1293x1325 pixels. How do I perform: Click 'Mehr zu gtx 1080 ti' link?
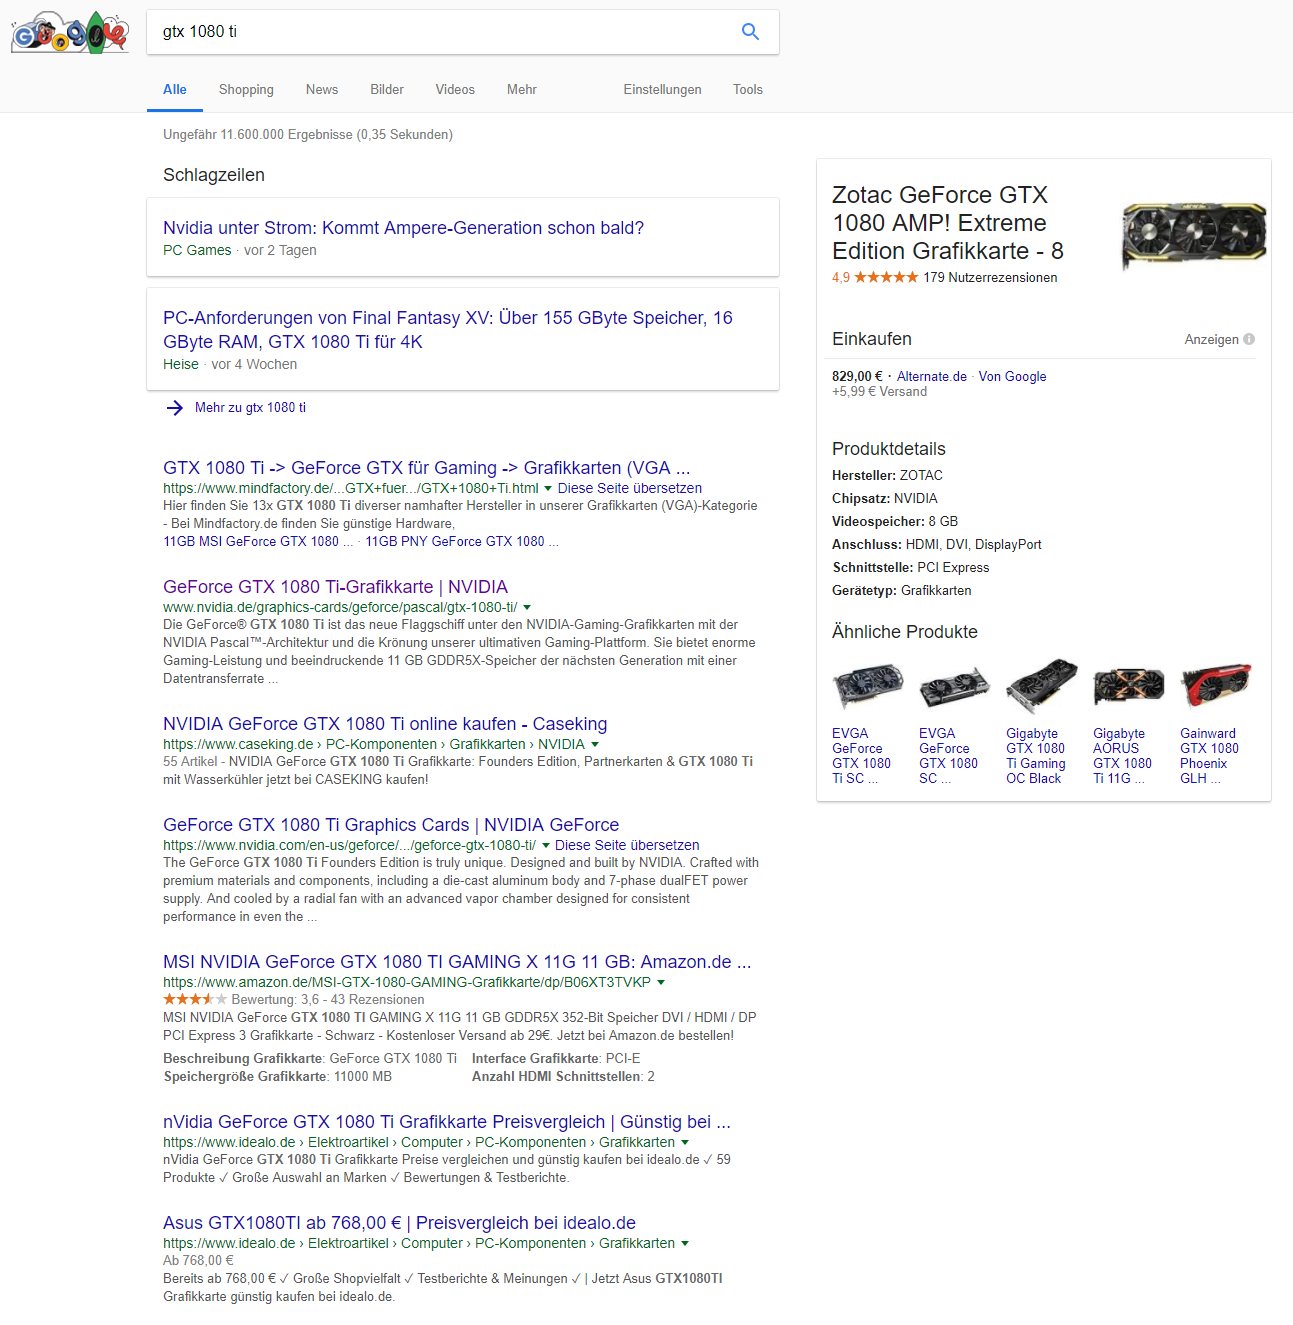250,408
